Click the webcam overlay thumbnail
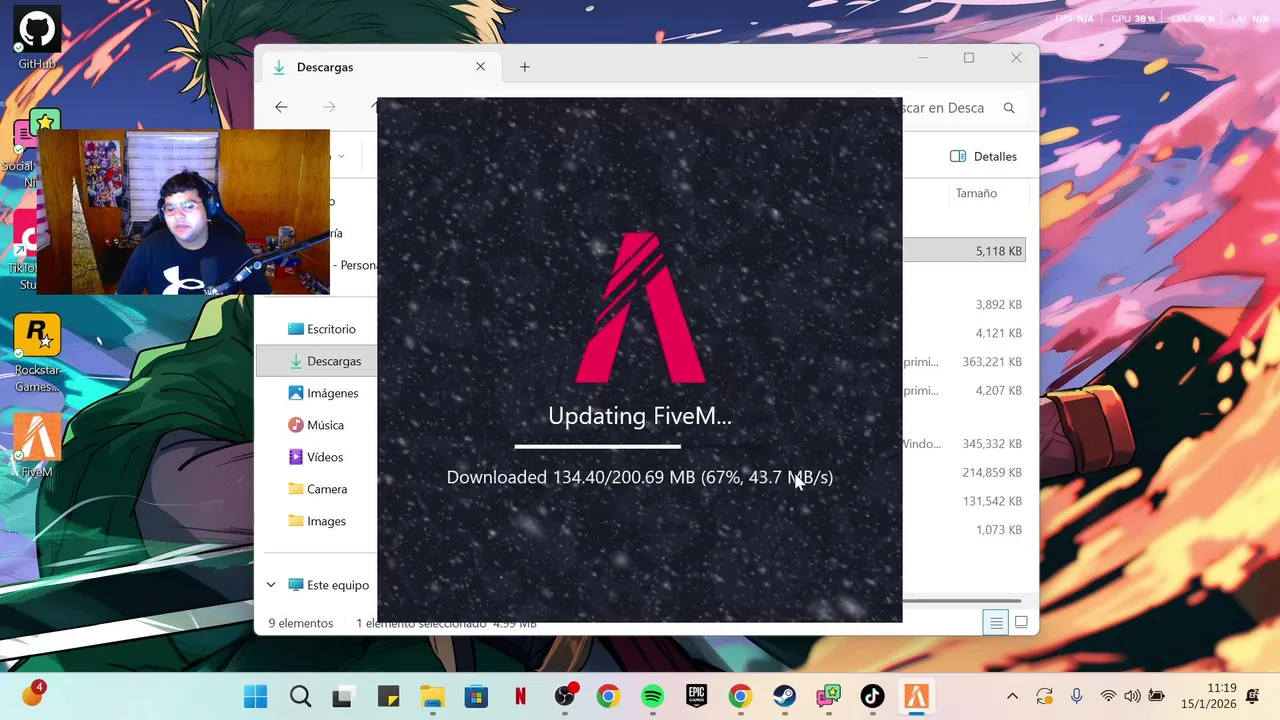 tap(184, 212)
